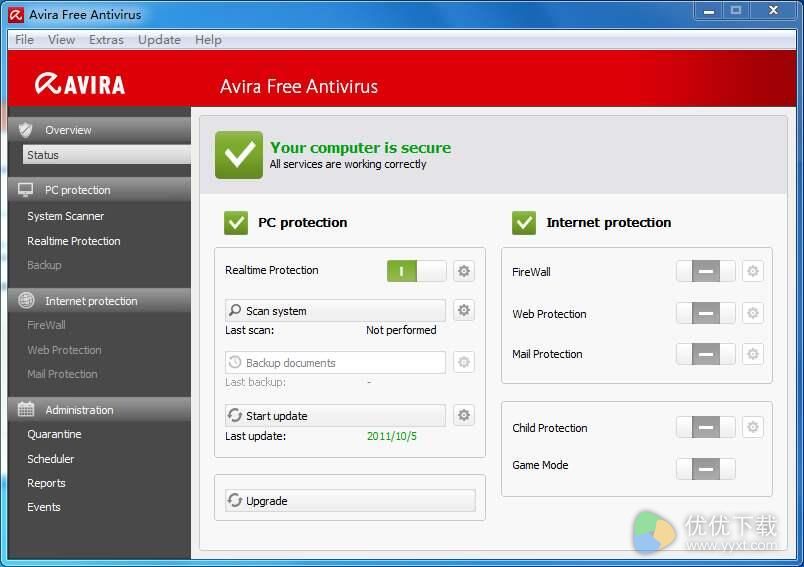Toggle Realtime Protection switch

pos(416,271)
